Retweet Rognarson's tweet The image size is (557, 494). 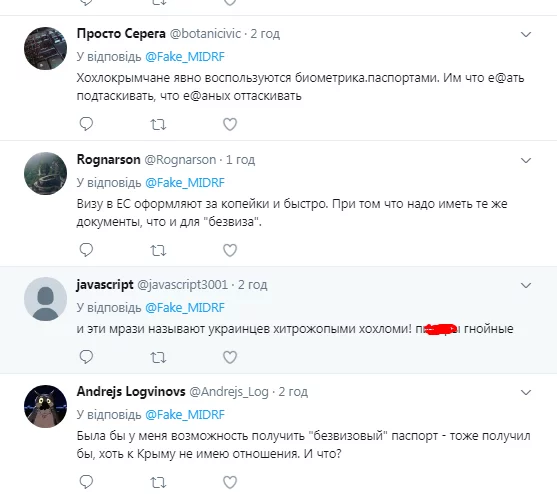158,251
